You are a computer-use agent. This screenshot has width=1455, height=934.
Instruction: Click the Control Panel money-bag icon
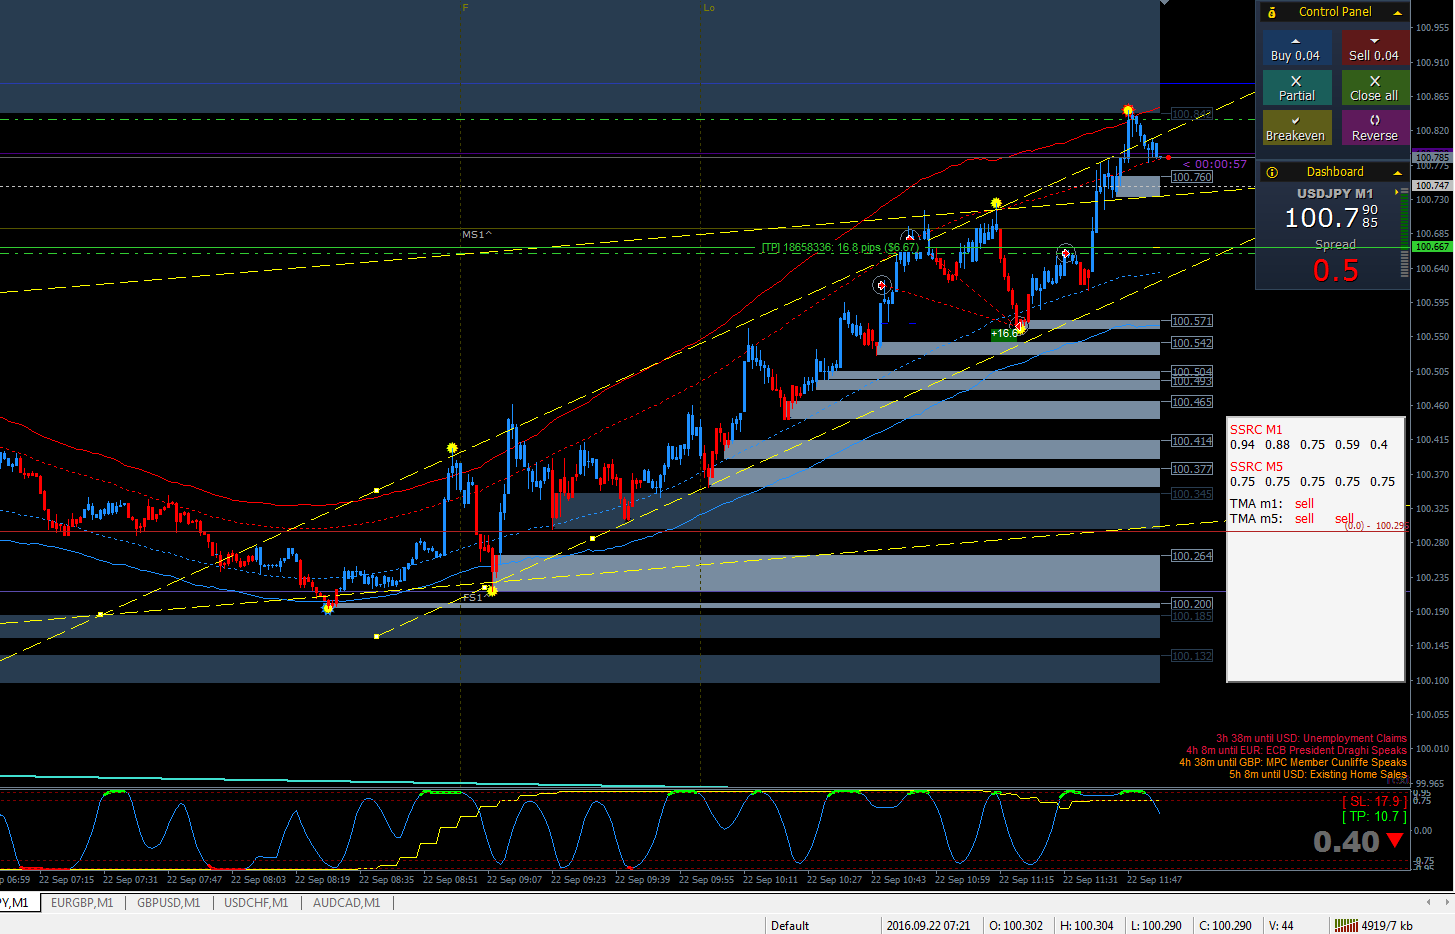tap(1271, 12)
